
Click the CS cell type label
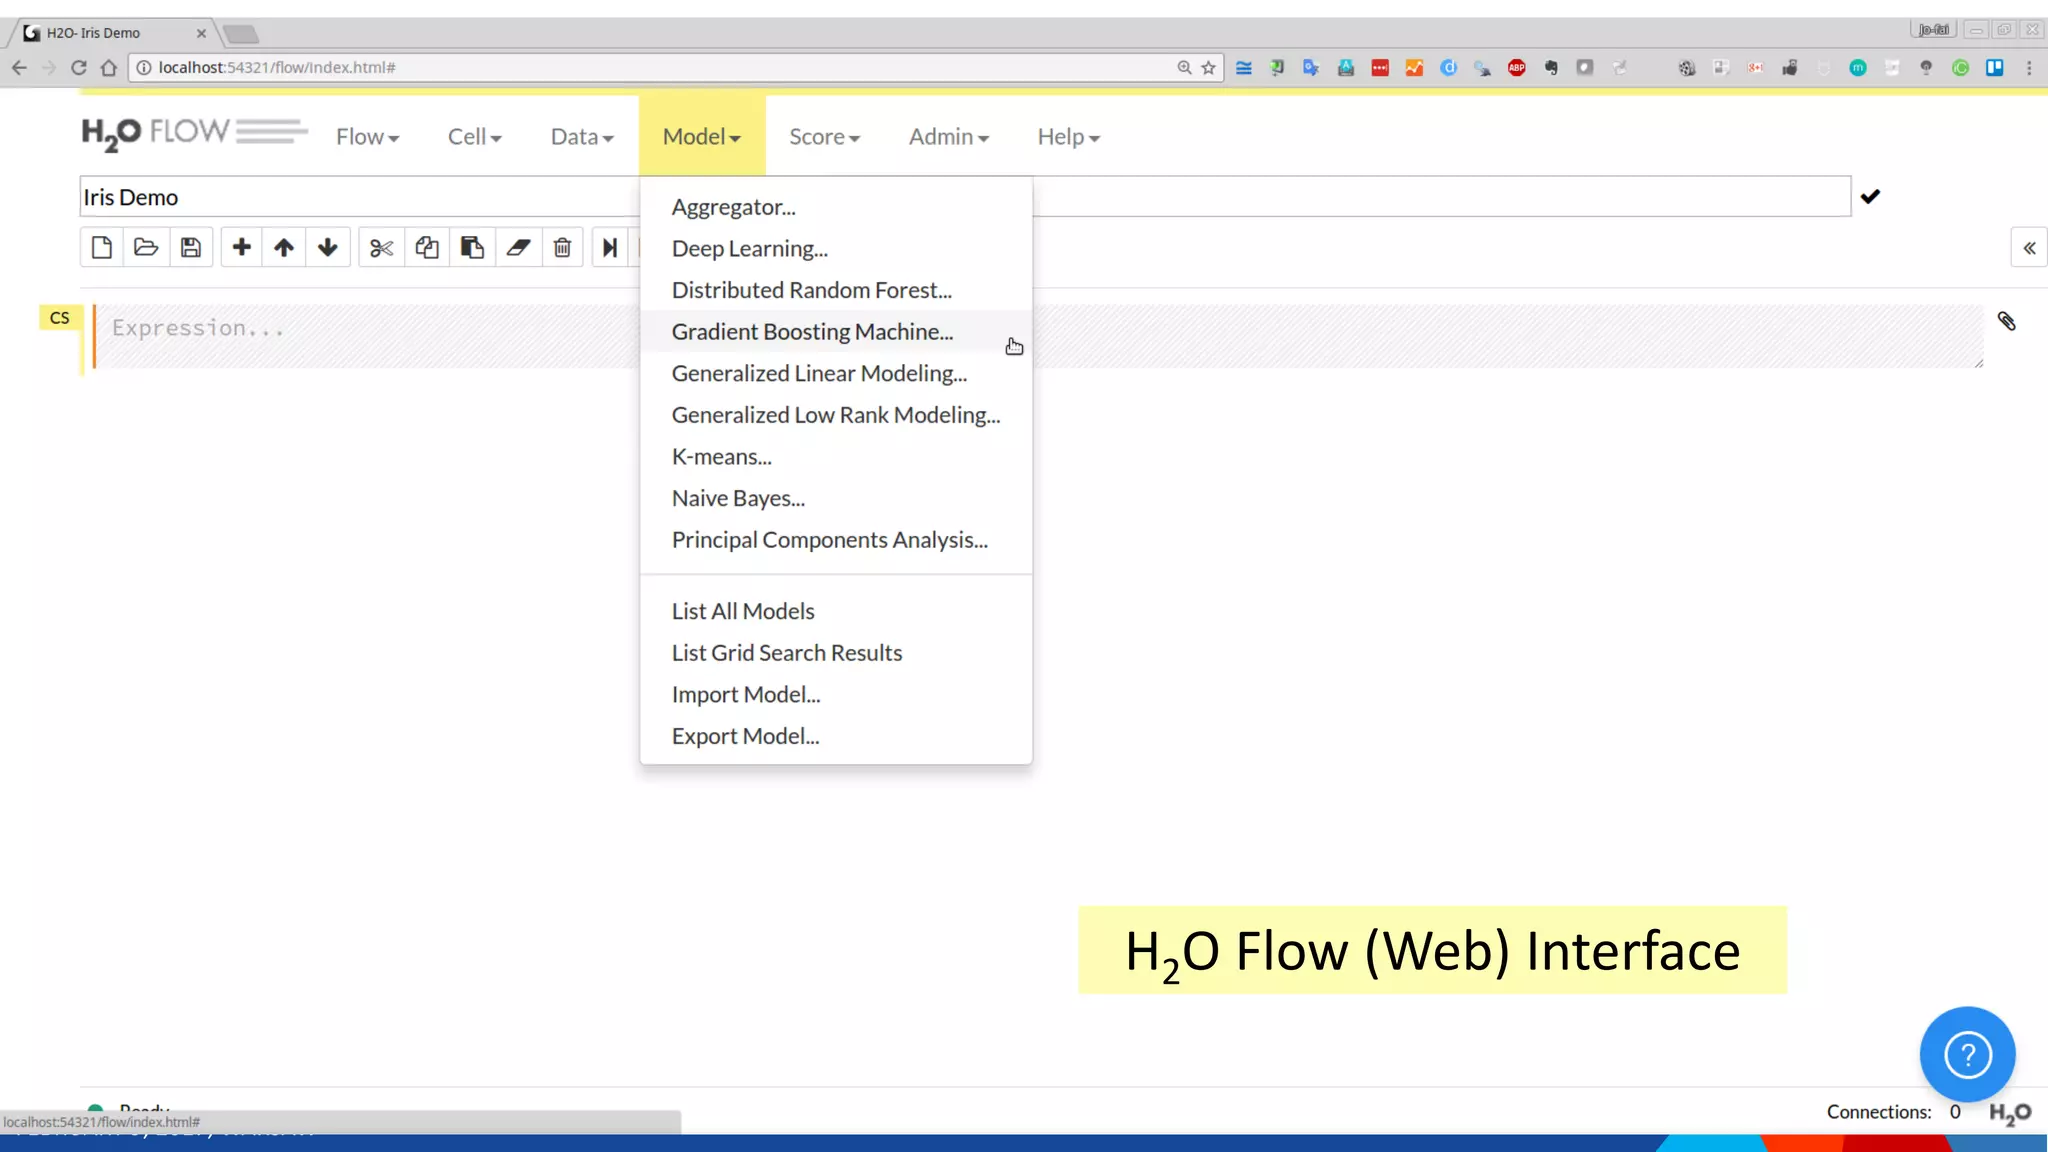click(x=60, y=318)
